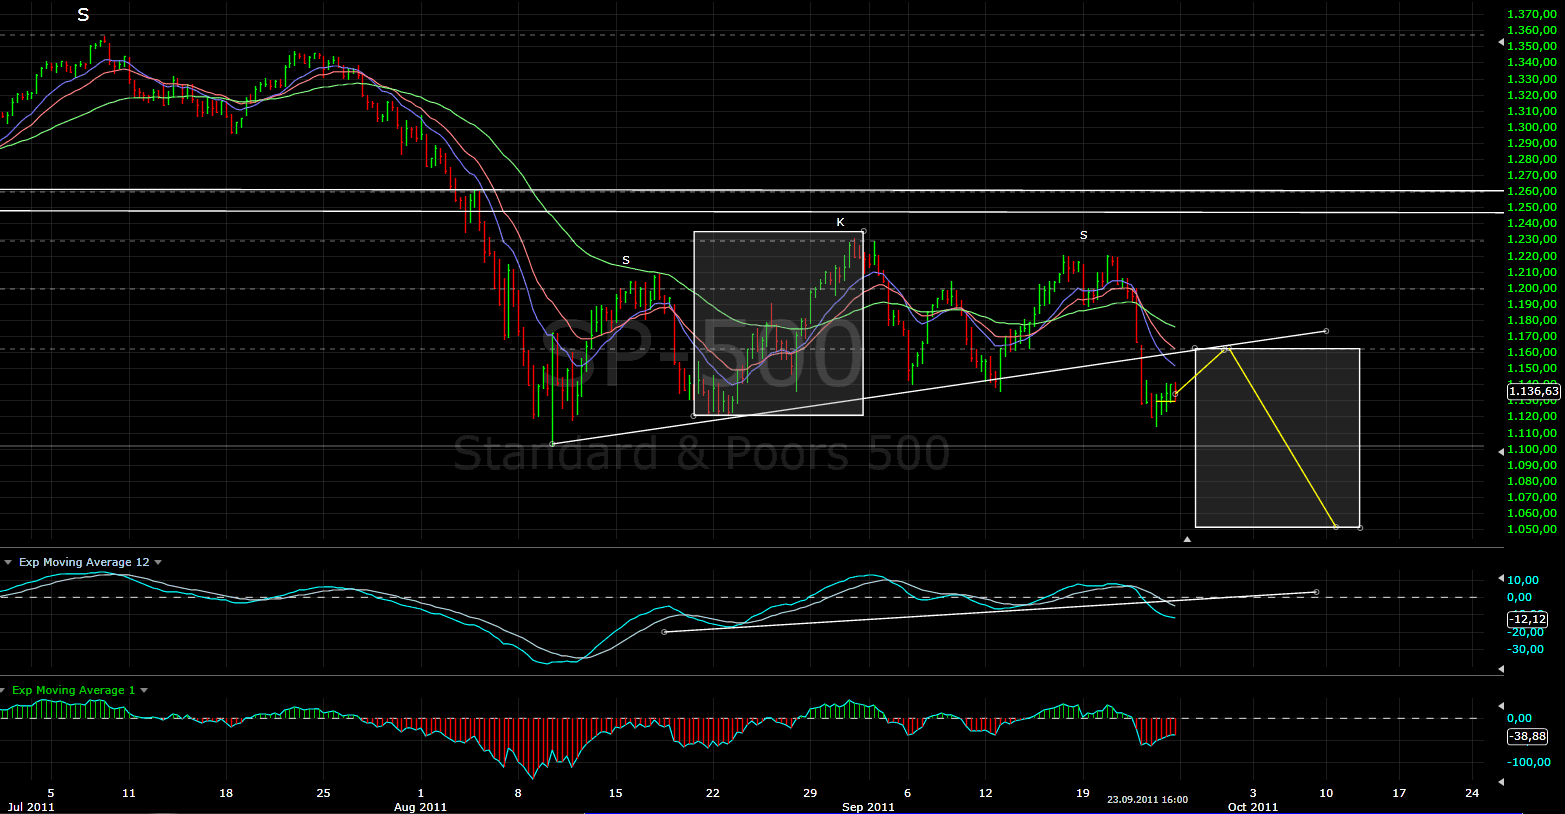
Task: Click axis arrow marker beside 1.100,00
Action: tap(1500, 453)
